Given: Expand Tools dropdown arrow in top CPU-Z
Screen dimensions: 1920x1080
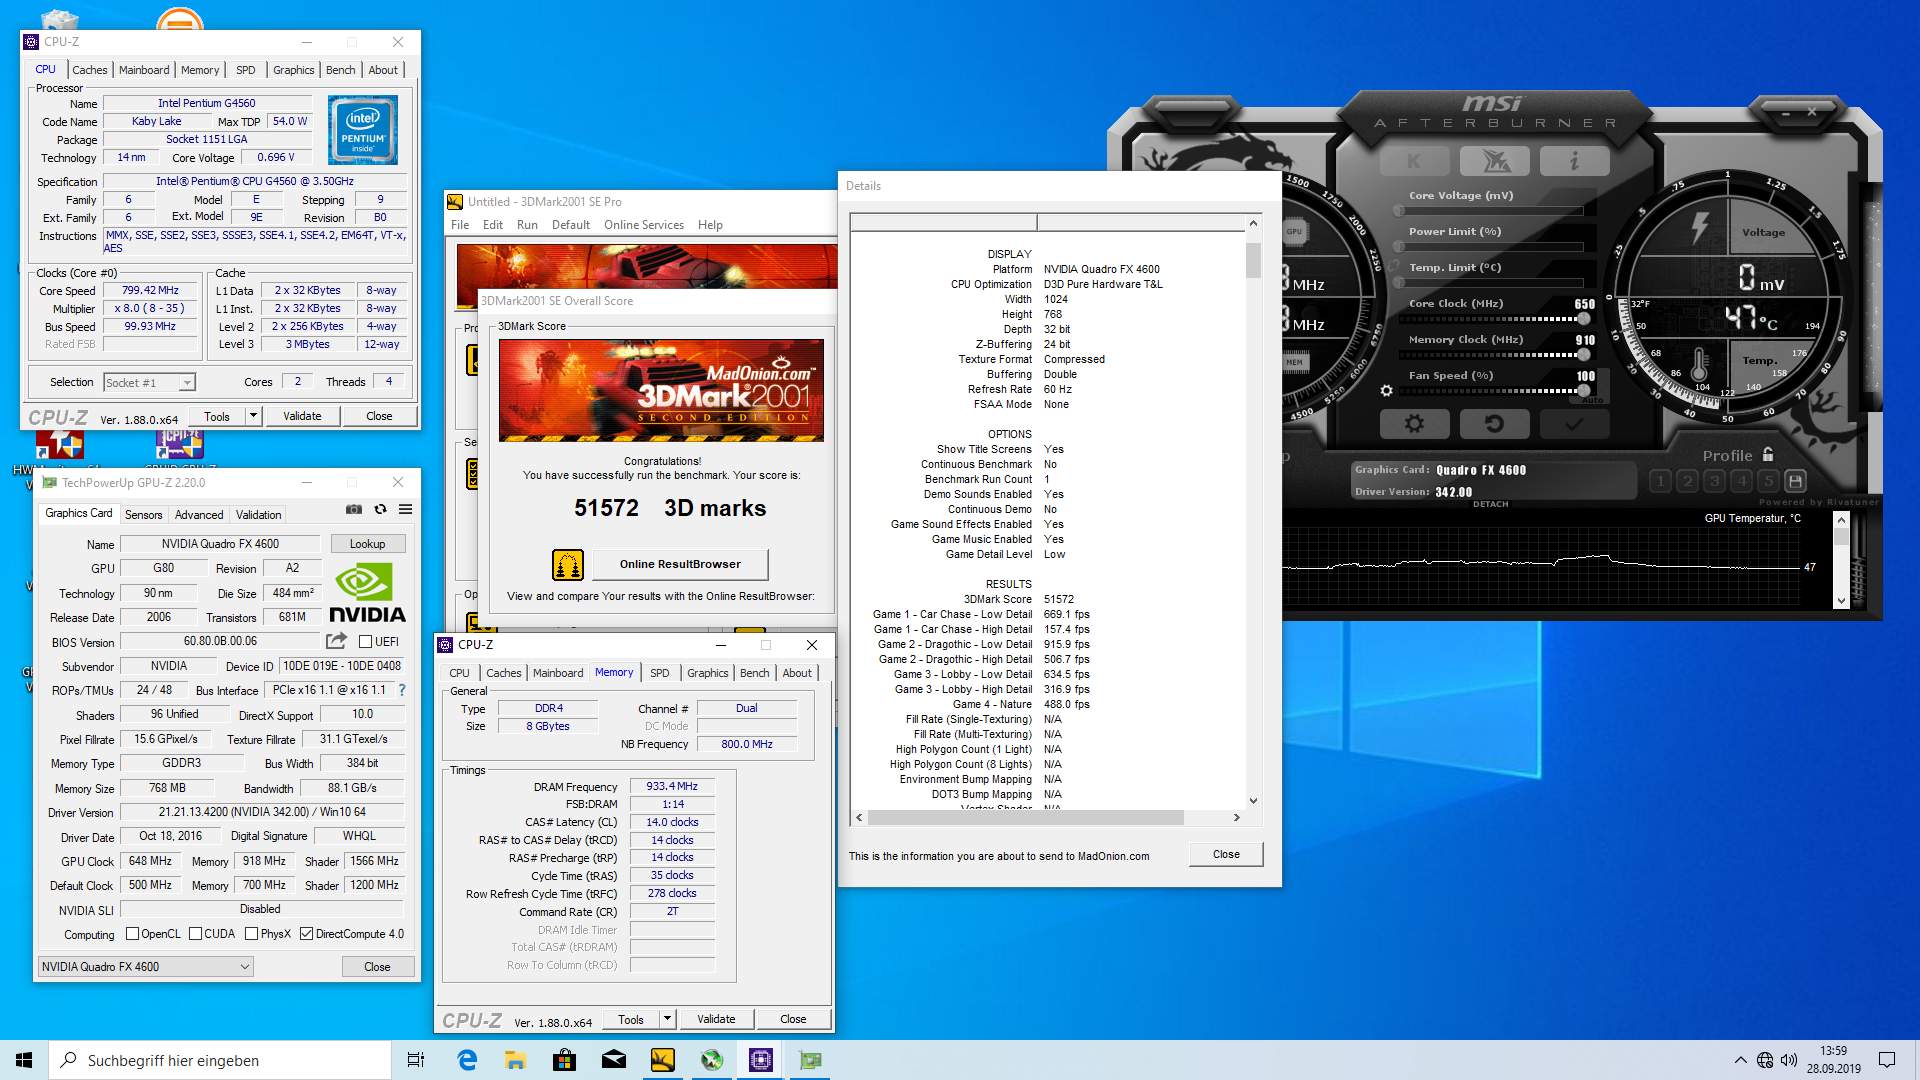Looking at the screenshot, I should click(x=253, y=416).
